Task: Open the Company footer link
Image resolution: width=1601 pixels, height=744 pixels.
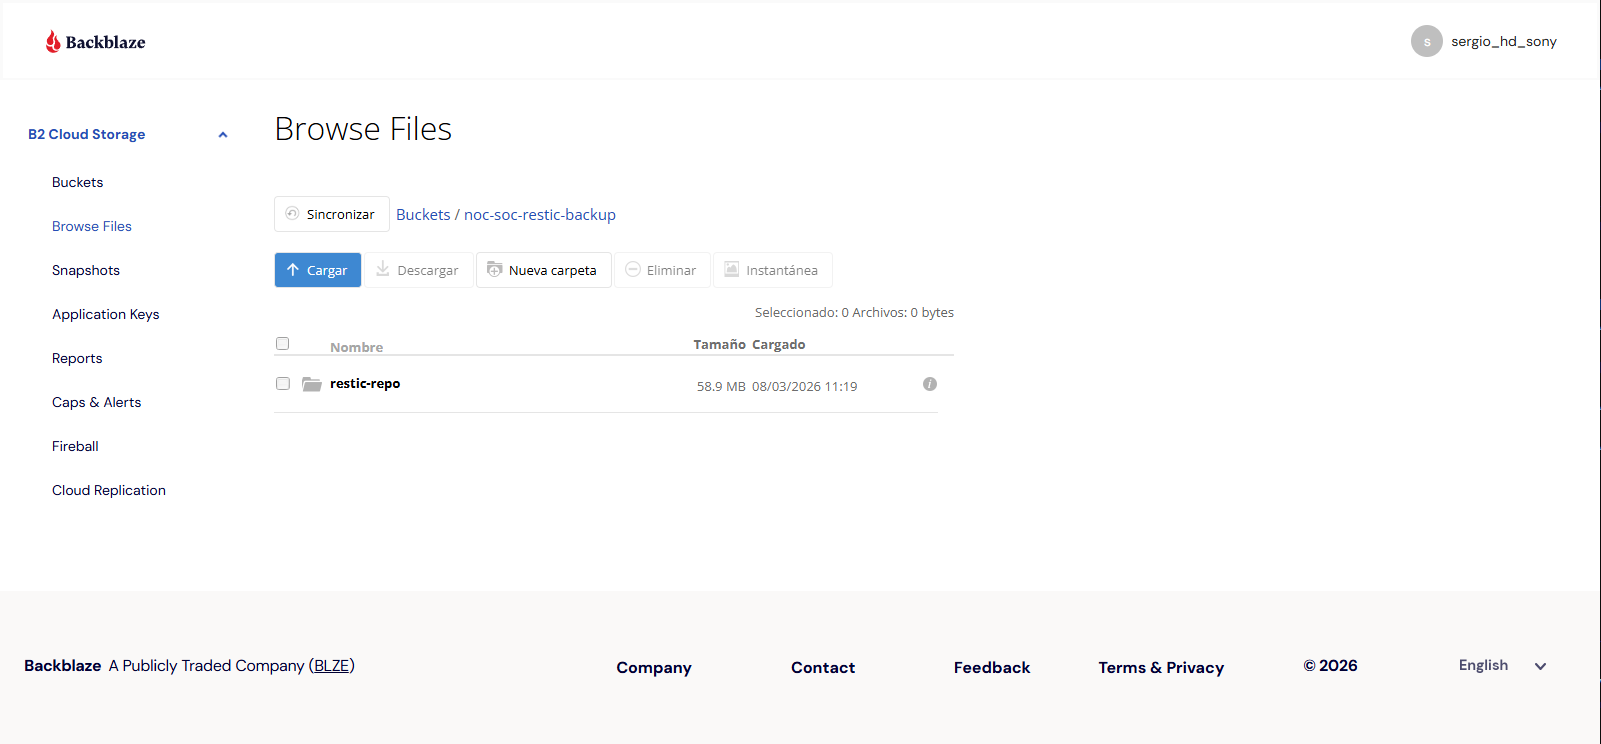Action: (654, 667)
